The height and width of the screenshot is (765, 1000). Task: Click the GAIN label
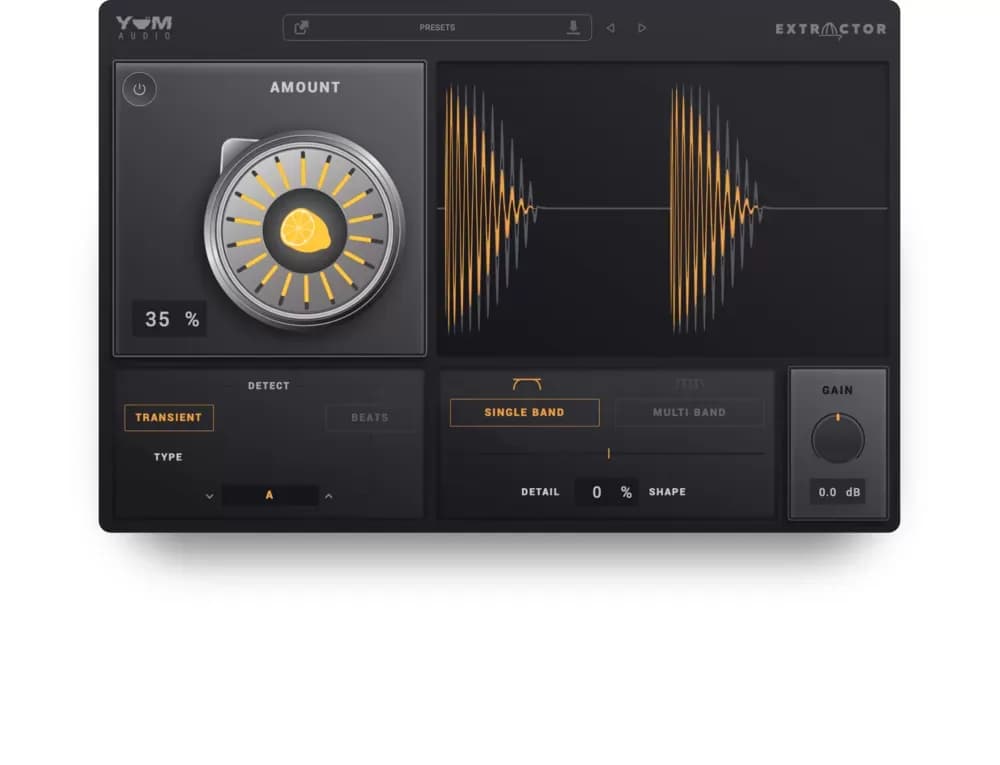837,390
